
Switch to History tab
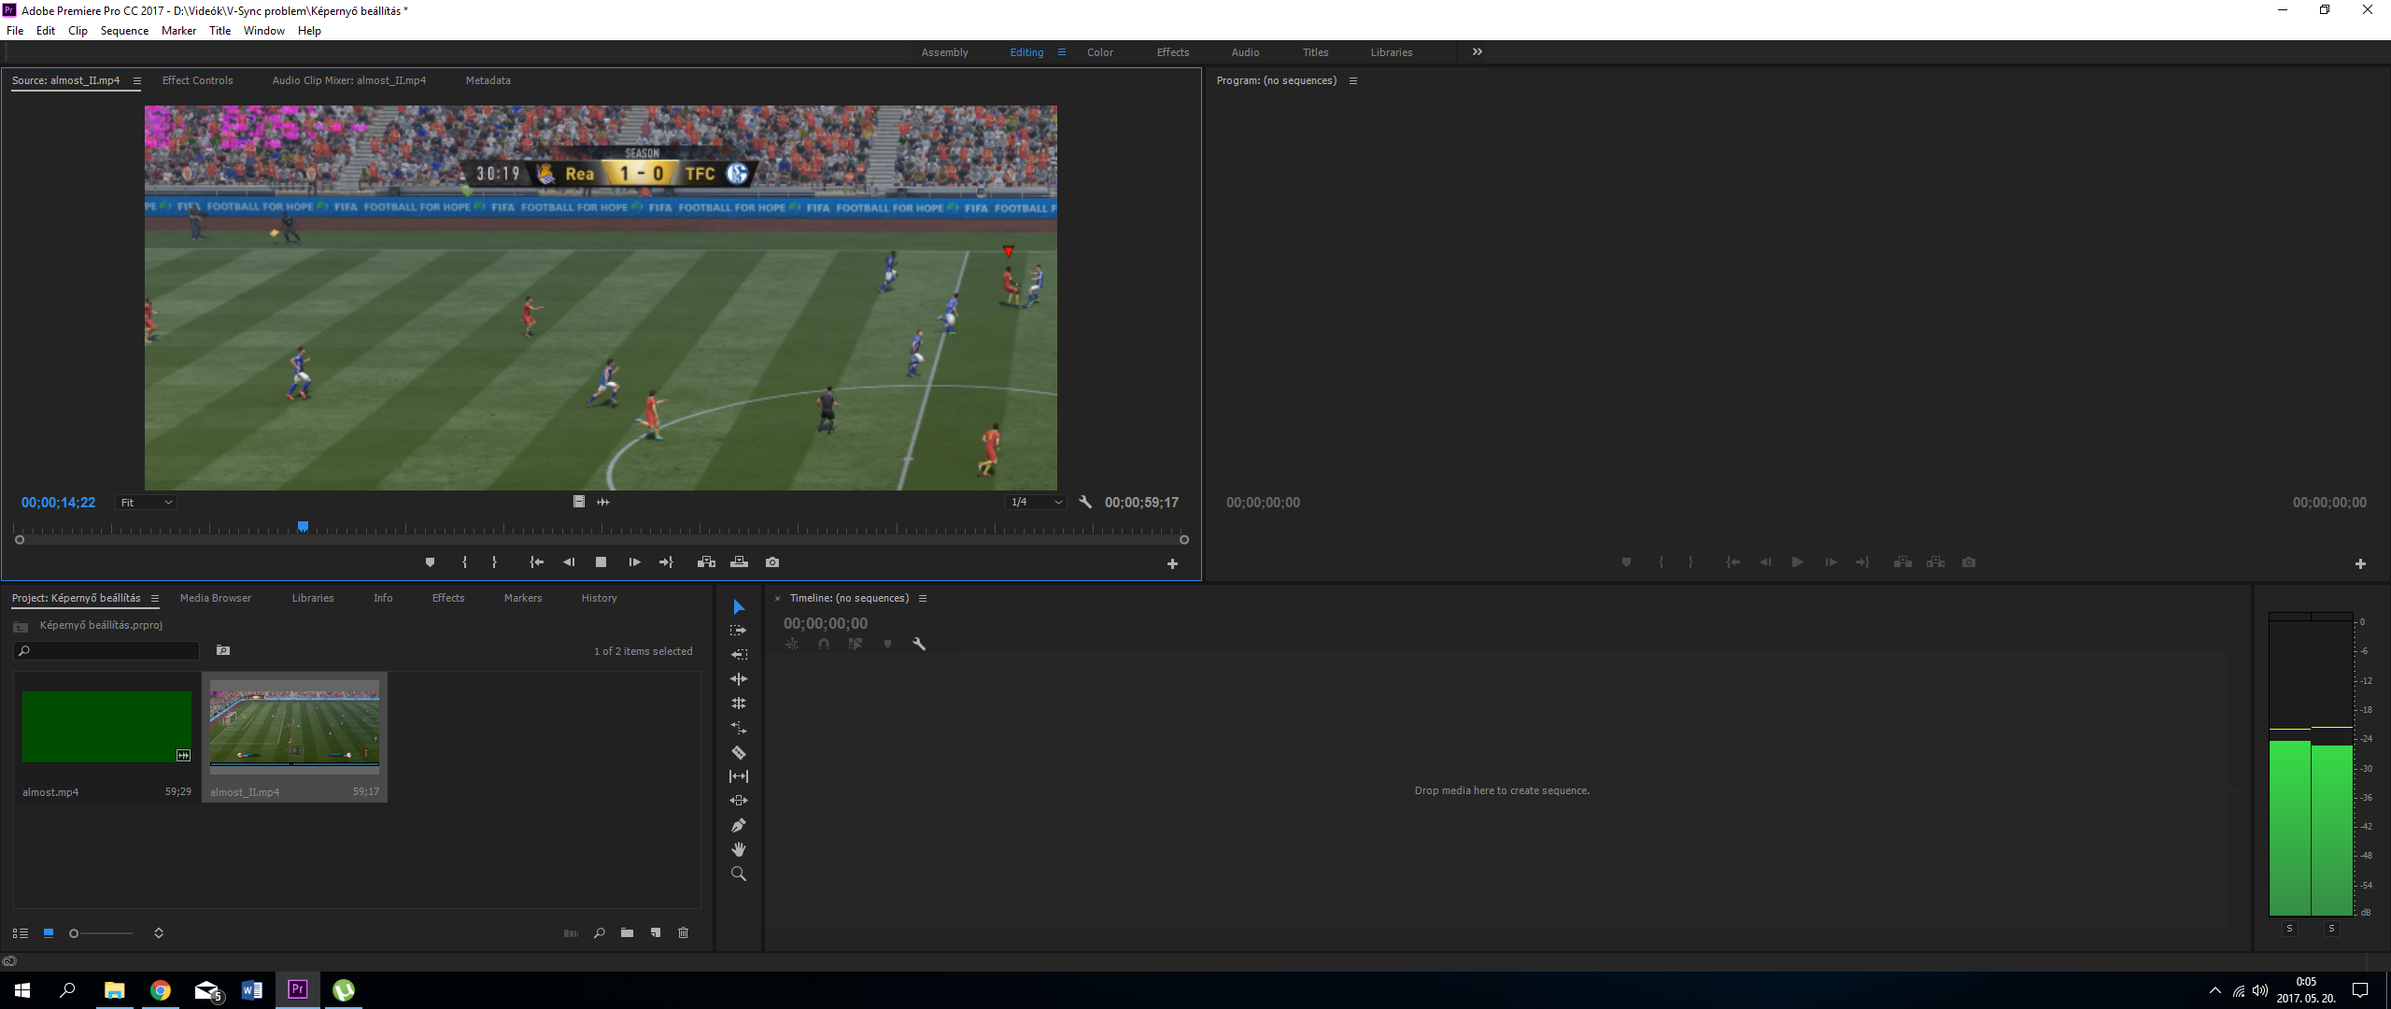click(x=599, y=598)
